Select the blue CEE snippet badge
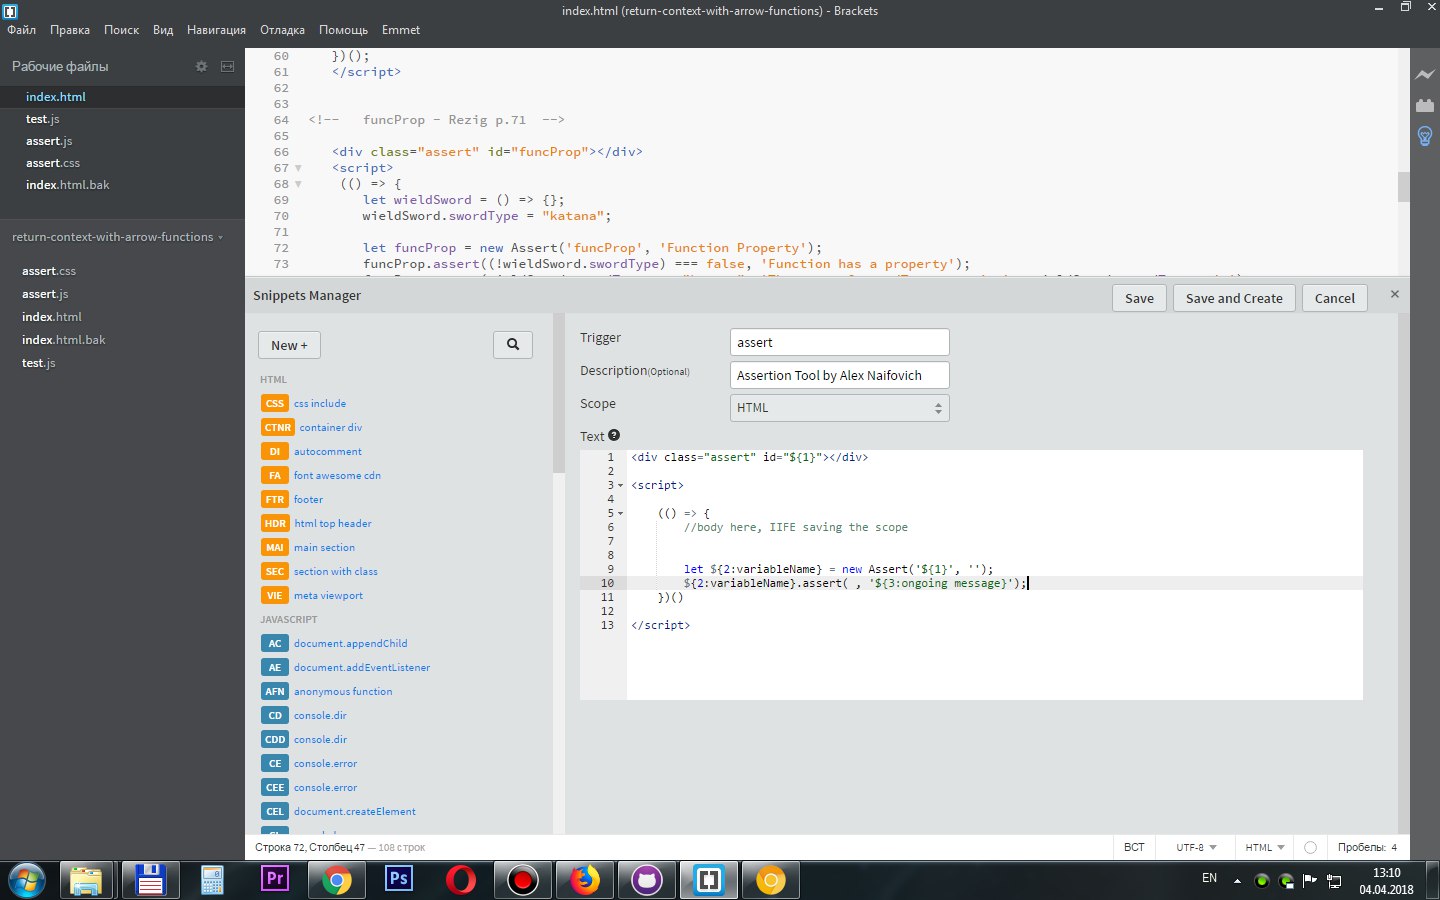Viewport: 1440px width, 900px height. pyautogui.click(x=275, y=787)
